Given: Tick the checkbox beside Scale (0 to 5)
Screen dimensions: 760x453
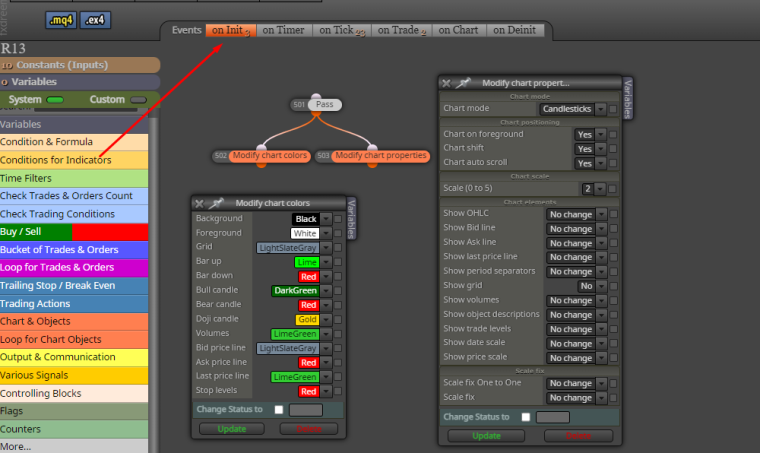Looking at the screenshot, I should (612, 189).
